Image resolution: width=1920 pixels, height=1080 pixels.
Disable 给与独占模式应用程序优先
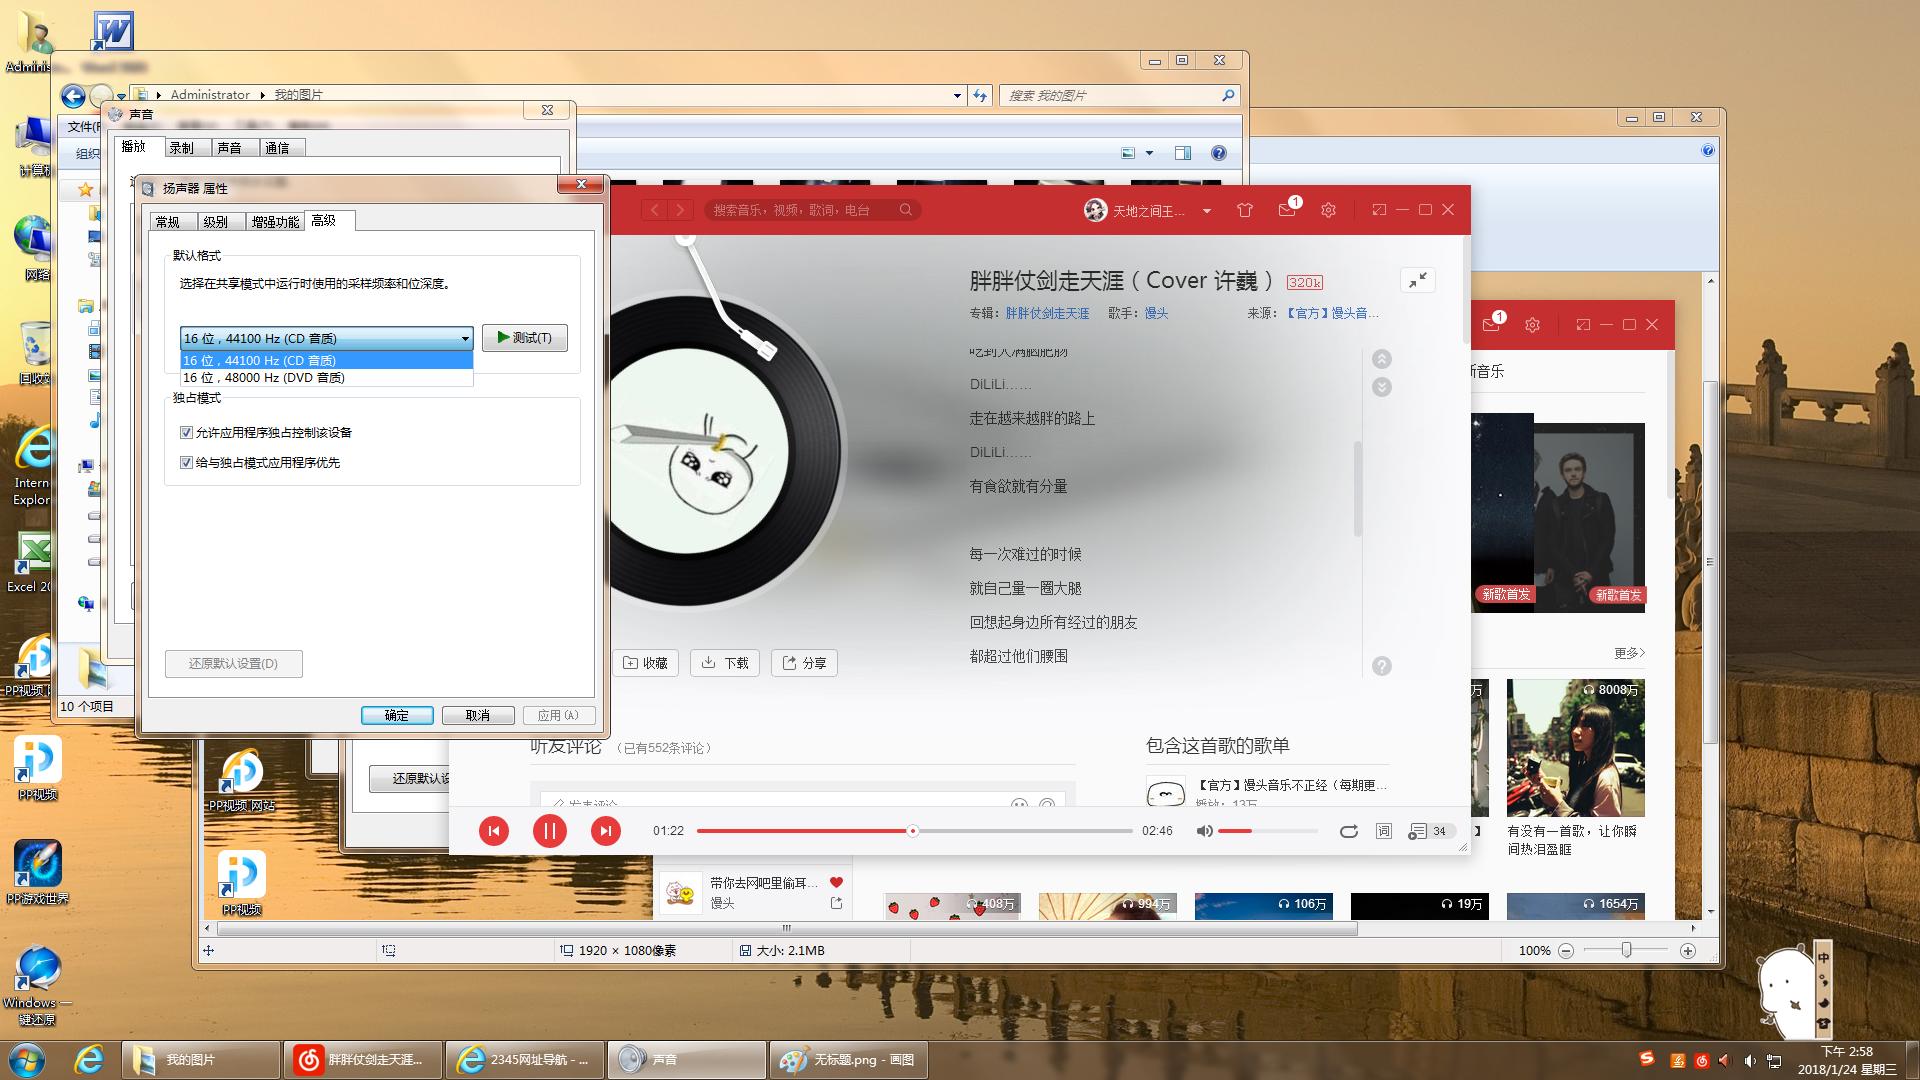(187, 463)
